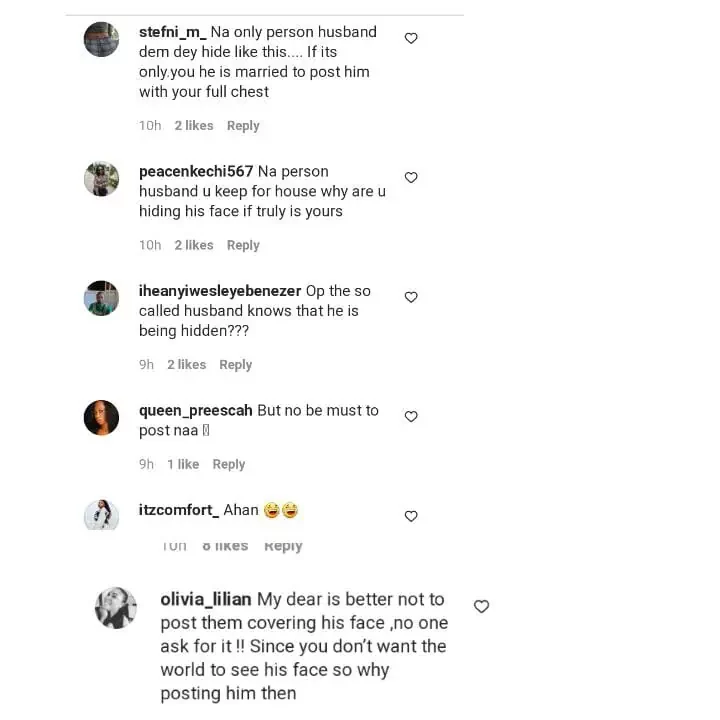Show the 1 like on queen_preescah's comment

pos(182,464)
